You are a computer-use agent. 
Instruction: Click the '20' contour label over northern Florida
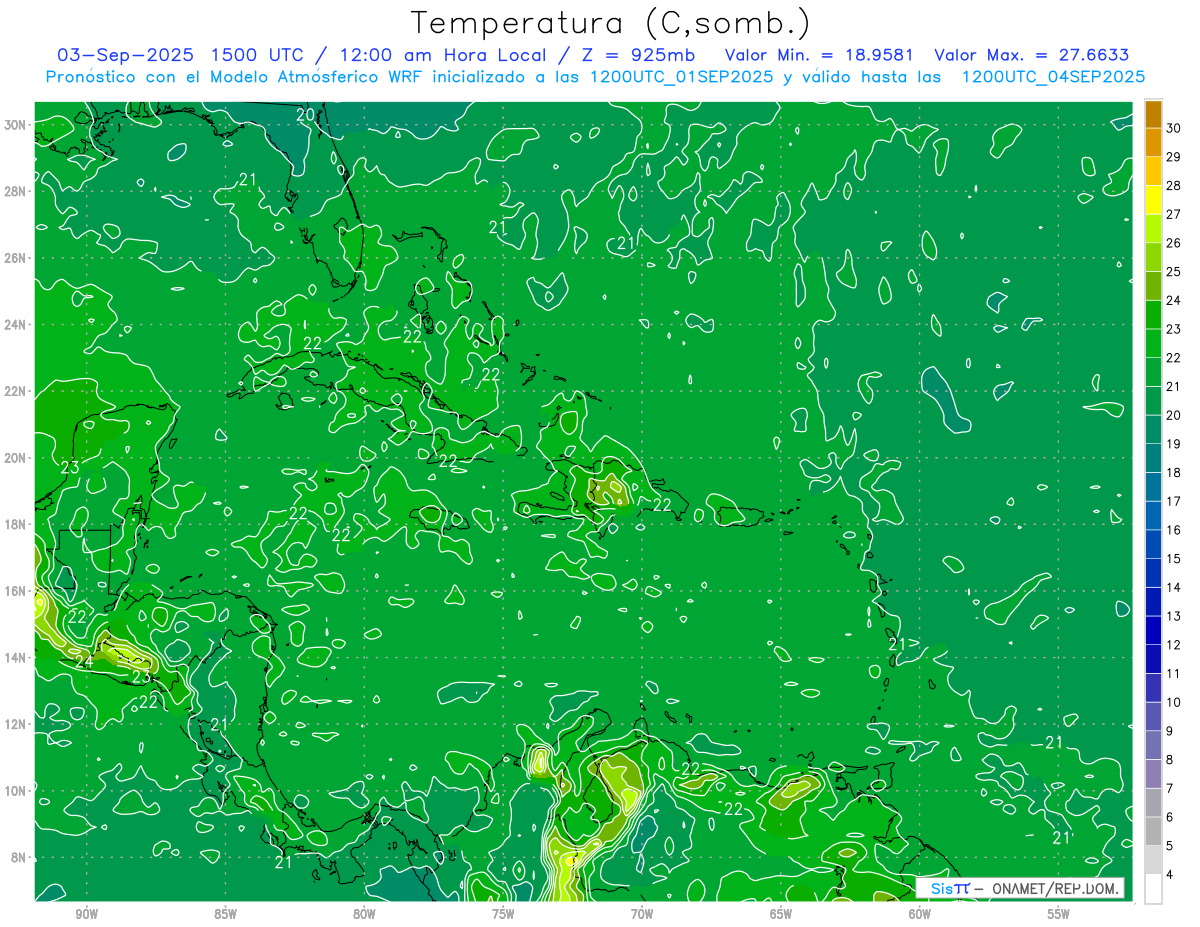tap(306, 115)
